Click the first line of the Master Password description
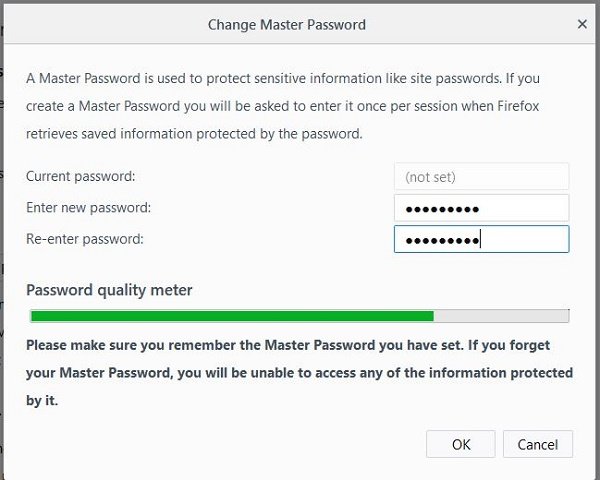 (x=283, y=78)
